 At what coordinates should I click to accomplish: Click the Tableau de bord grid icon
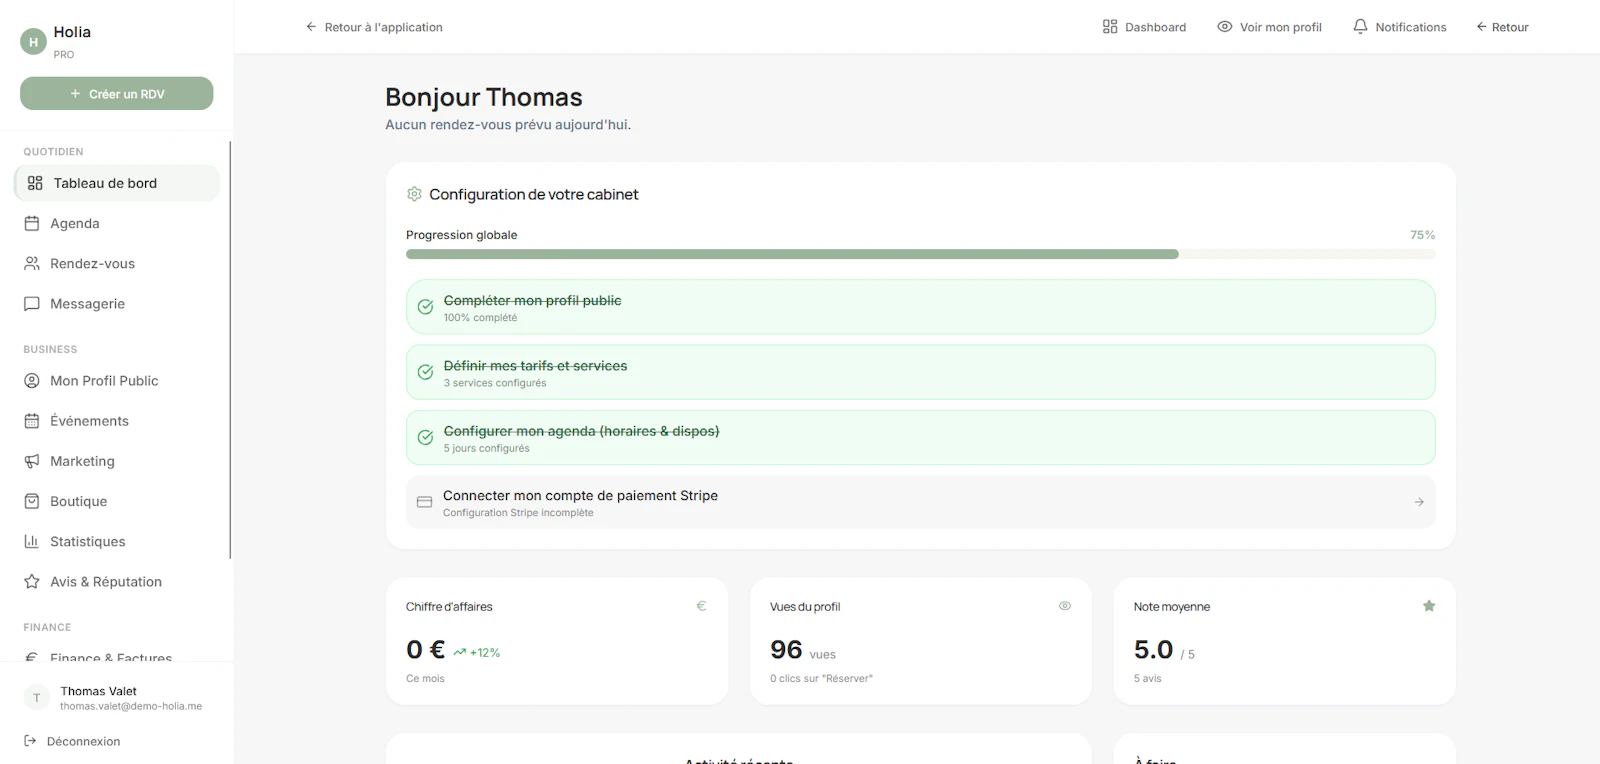[x=35, y=183]
